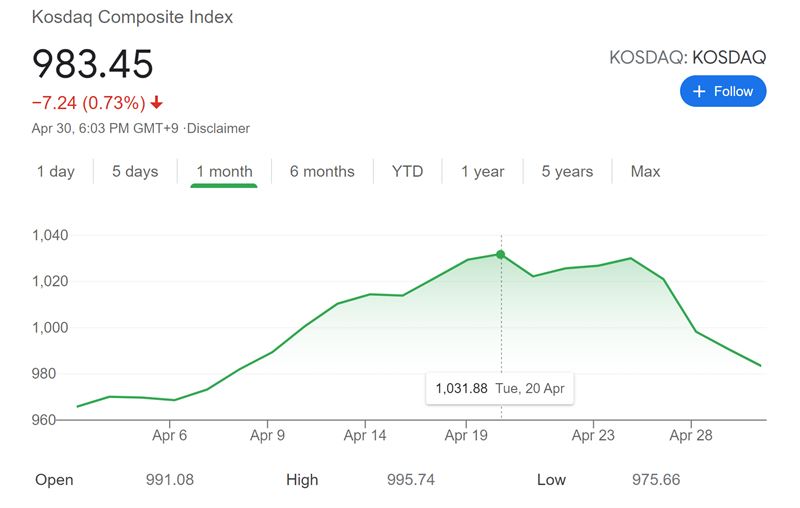Choose the 5 years range tab
The height and width of the screenshot is (508, 800).
click(567, 172)
